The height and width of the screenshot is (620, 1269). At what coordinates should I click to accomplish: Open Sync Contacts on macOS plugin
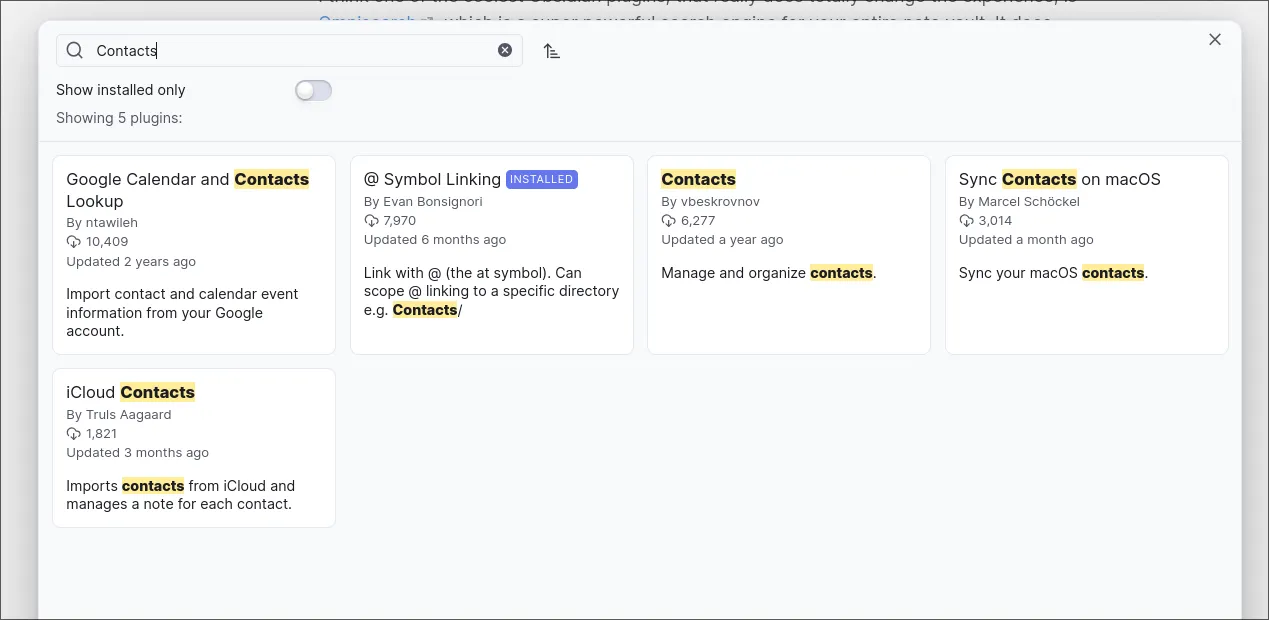pos(1086,254)
